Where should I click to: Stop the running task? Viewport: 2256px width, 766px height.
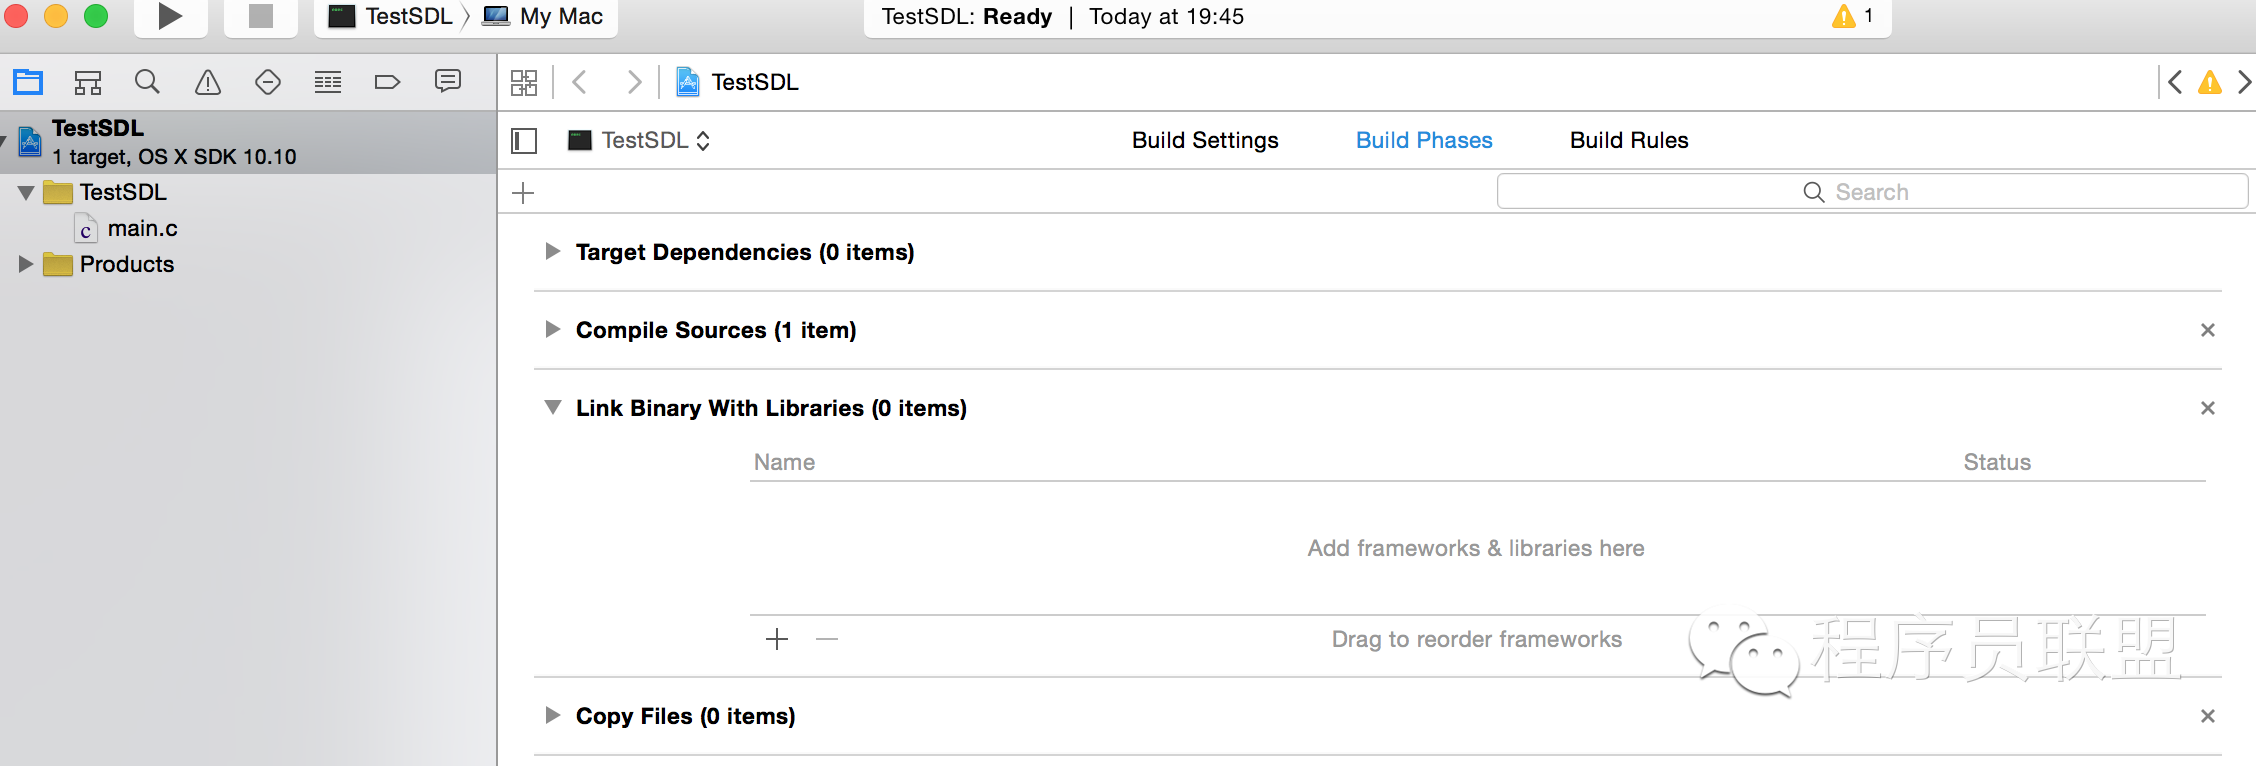[x=261, y=16]
